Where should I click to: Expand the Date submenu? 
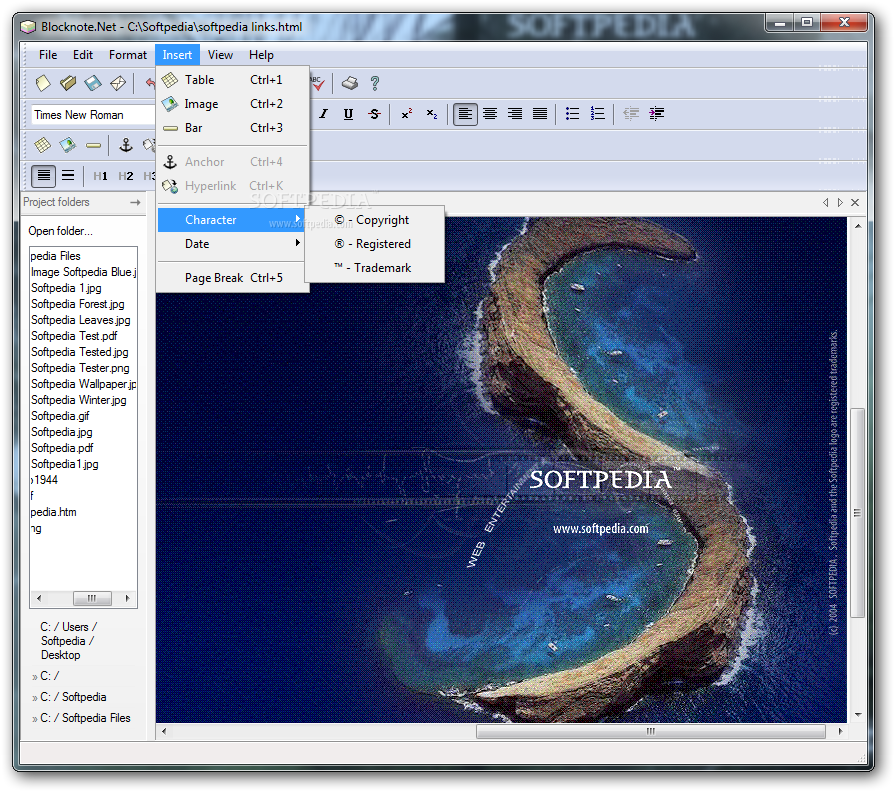point(231,244)
